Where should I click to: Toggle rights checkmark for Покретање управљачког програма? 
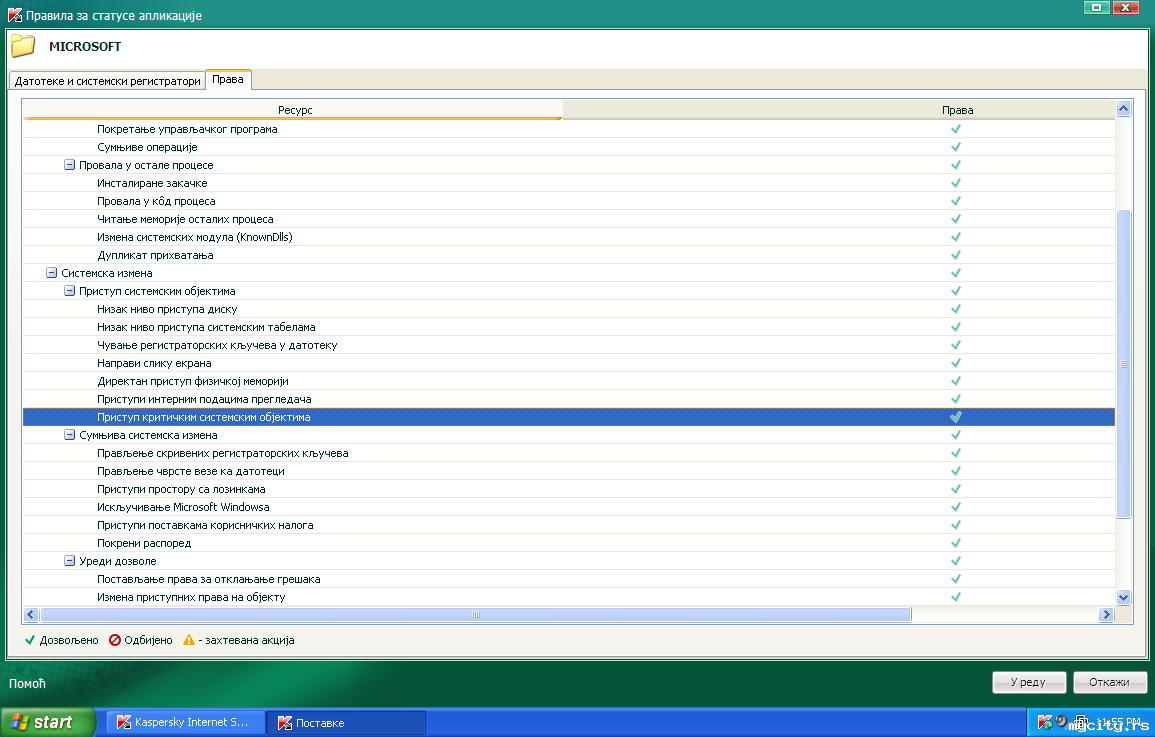tap(956, 129)
